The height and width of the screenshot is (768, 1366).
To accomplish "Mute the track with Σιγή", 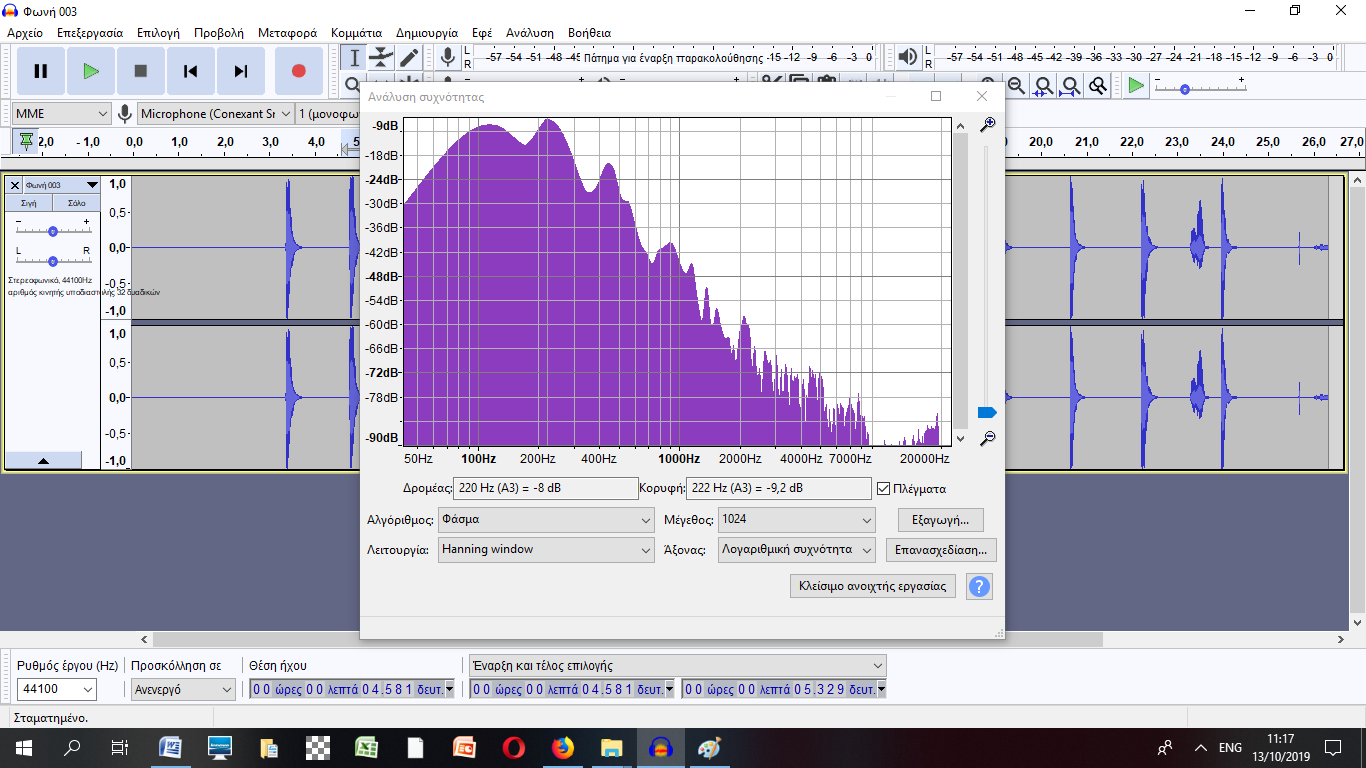I will [x=29, y=203].
